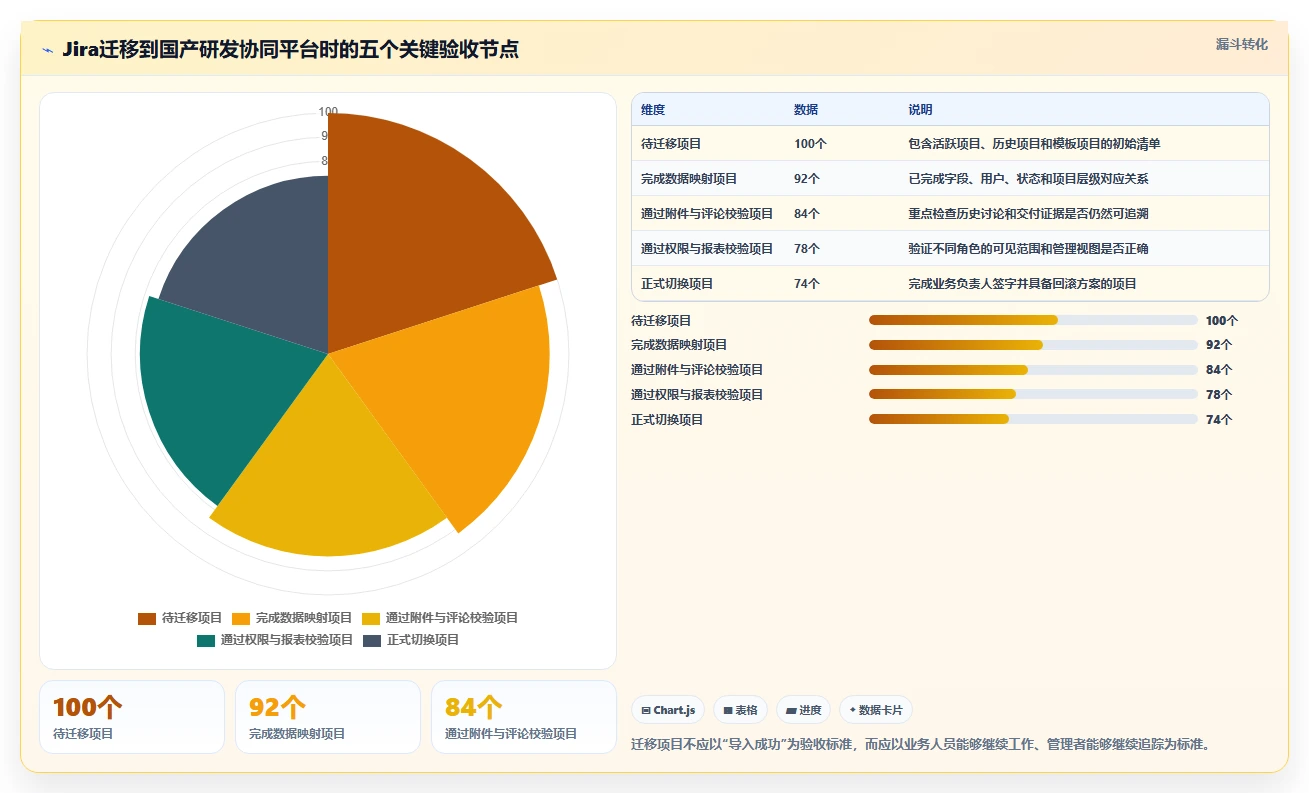The image size is (1309, 793).
Task: Click the 说明 column header
Action: click(920, 110)
